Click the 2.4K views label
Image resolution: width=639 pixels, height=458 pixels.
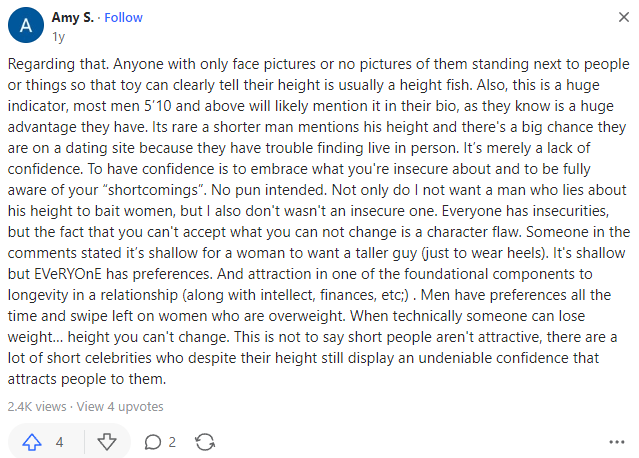point(37,406)
